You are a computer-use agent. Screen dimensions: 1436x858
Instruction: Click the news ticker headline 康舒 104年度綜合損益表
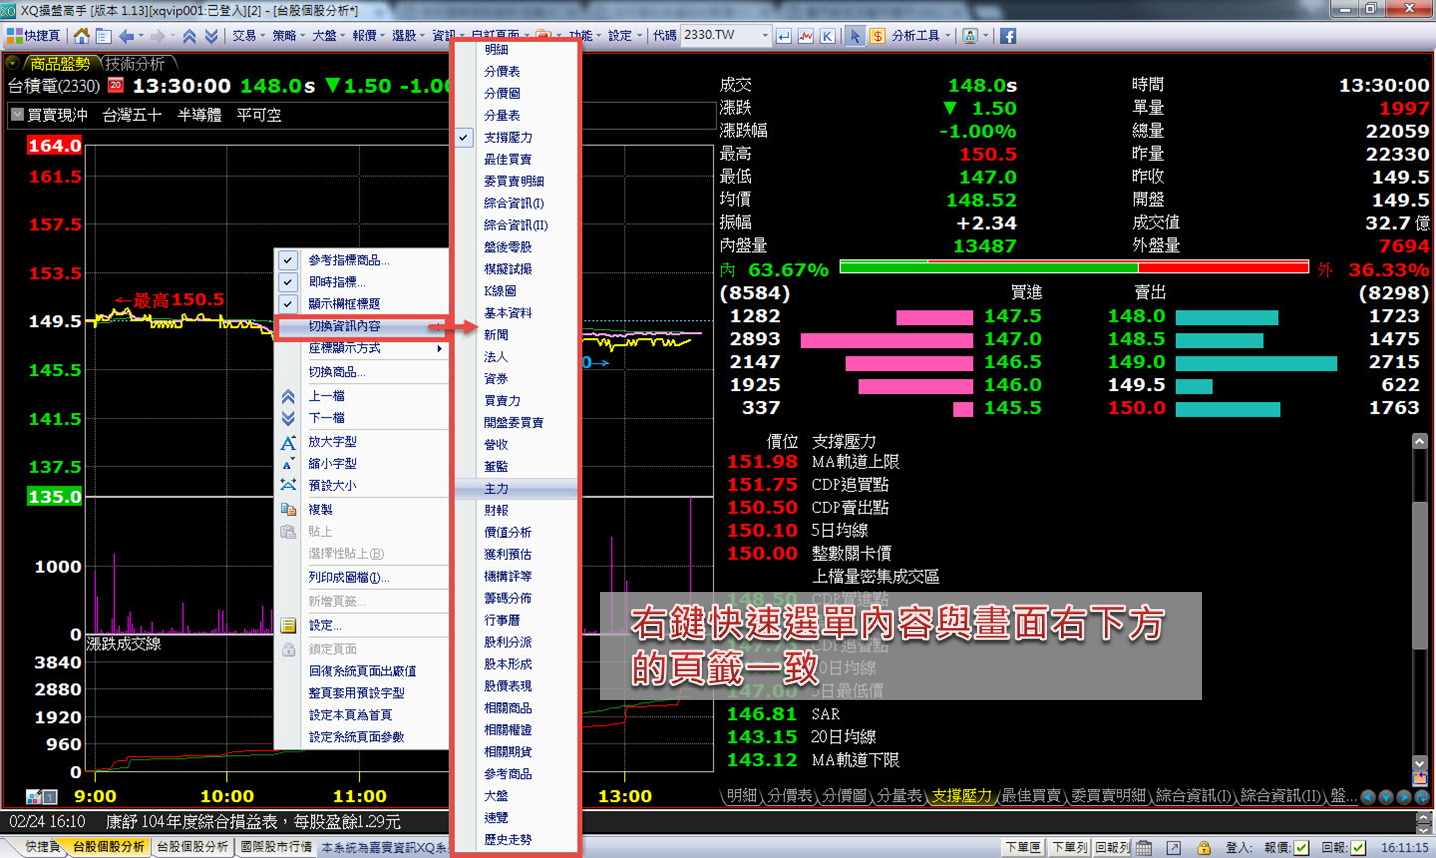click(253, 822)
